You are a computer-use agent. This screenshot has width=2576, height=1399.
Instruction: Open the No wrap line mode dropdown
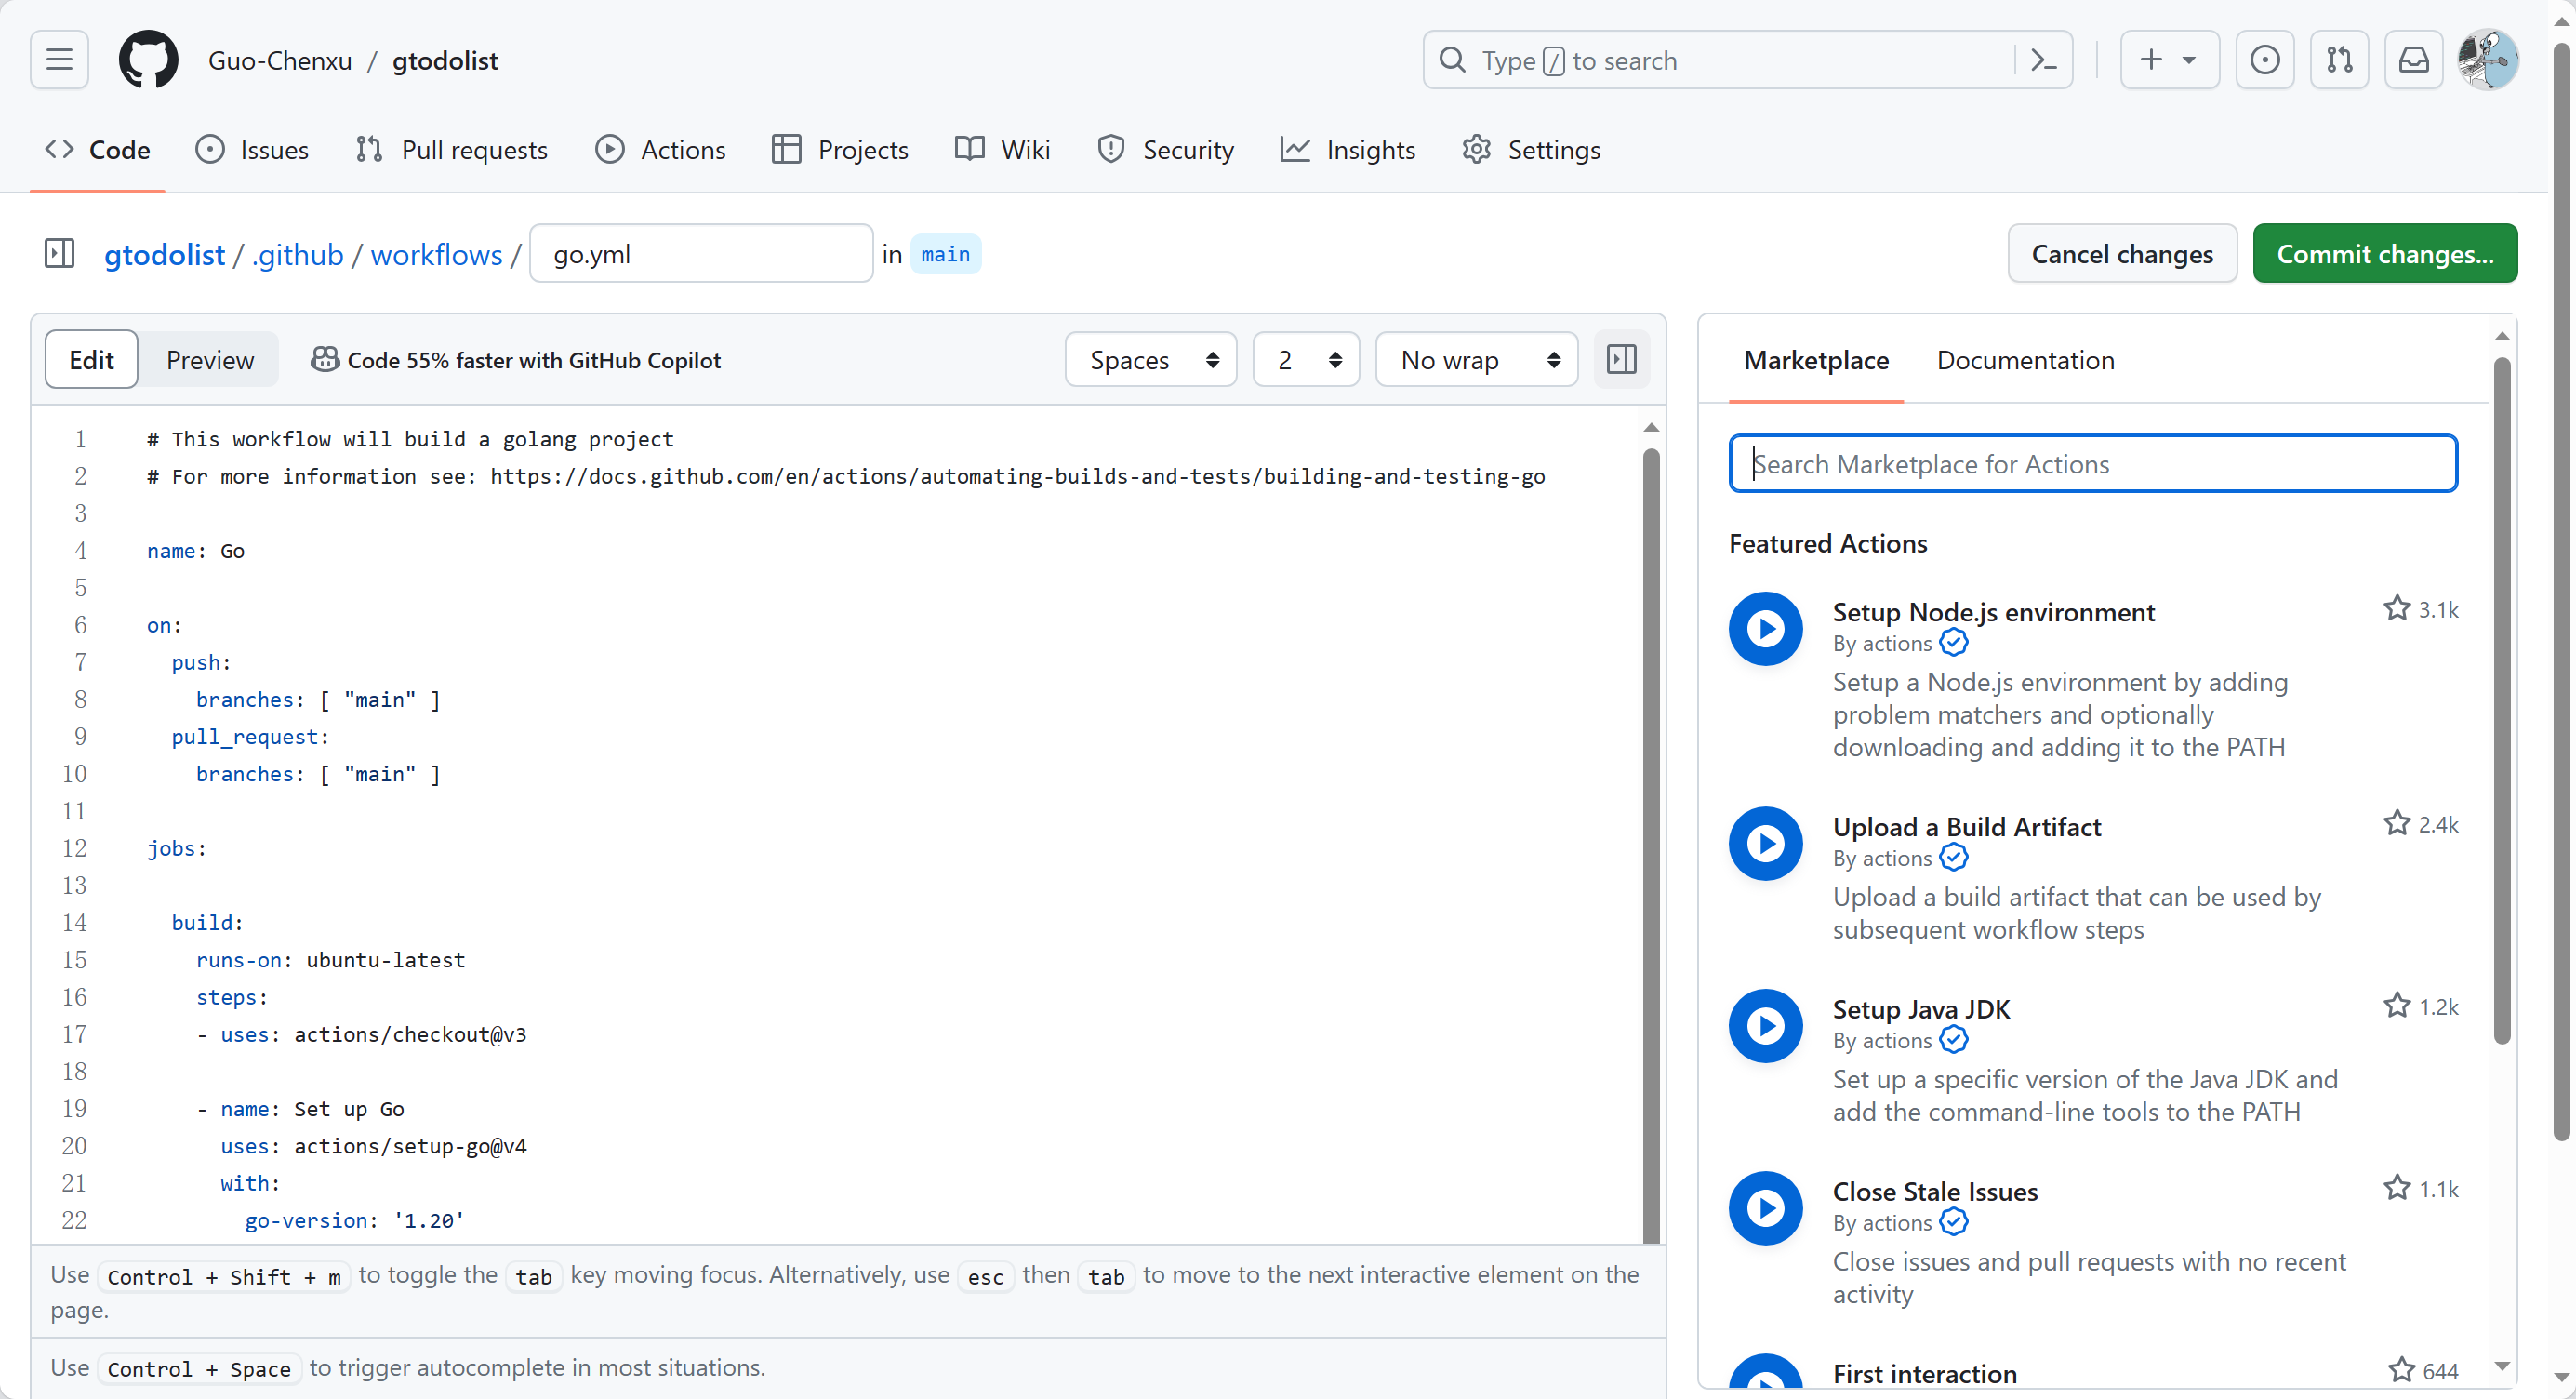(1477, 360)
